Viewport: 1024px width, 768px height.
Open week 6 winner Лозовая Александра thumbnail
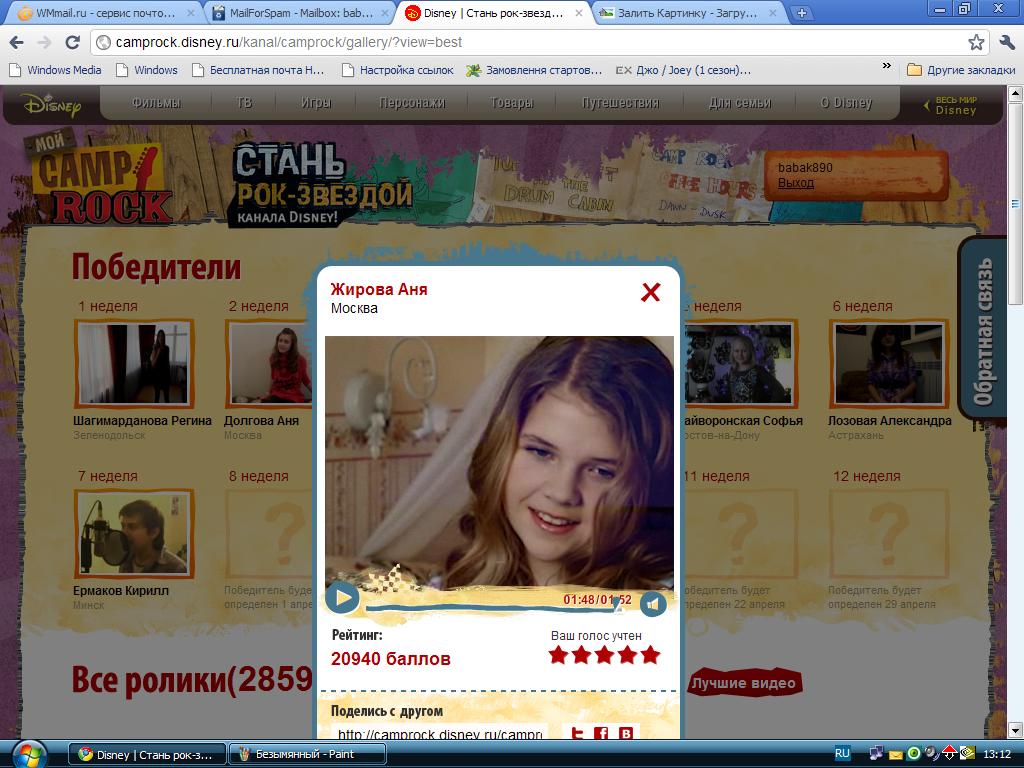coord(889,363)
